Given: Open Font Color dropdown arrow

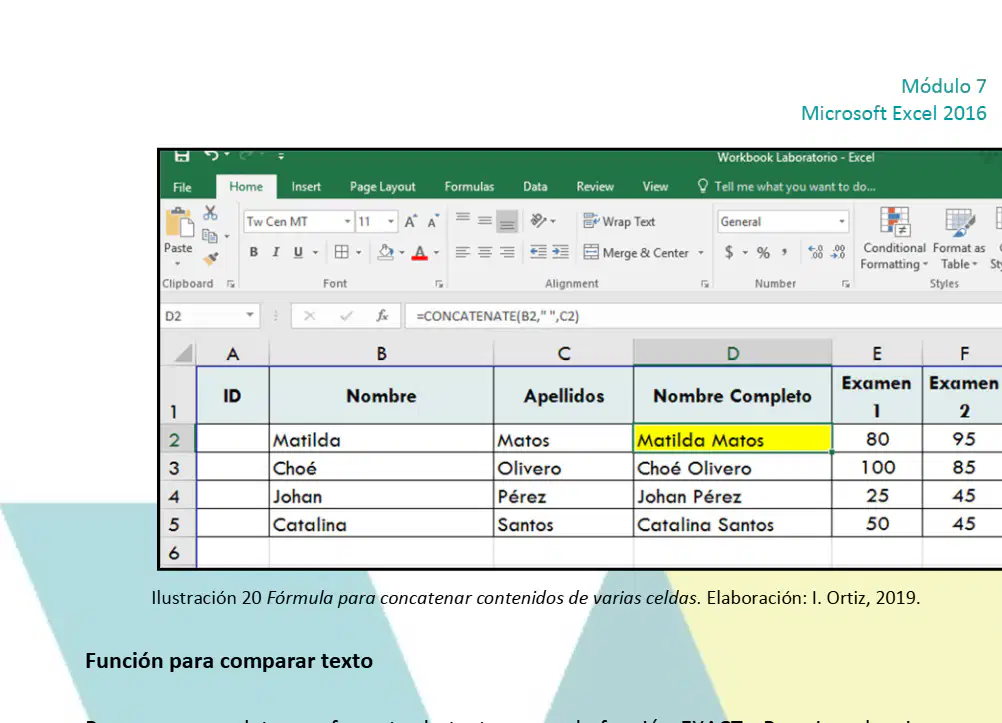Looking at the screenshot, I should click(x=436, y=253).
